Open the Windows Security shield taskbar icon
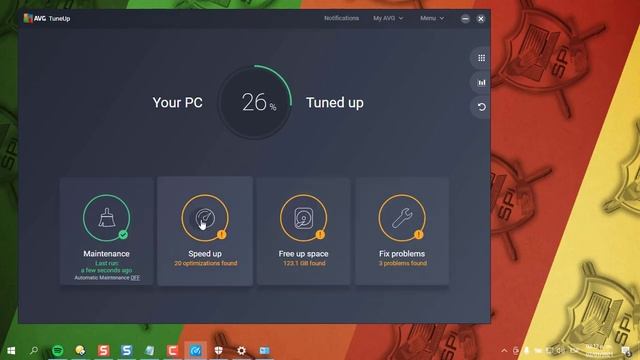 click(219, 350)
